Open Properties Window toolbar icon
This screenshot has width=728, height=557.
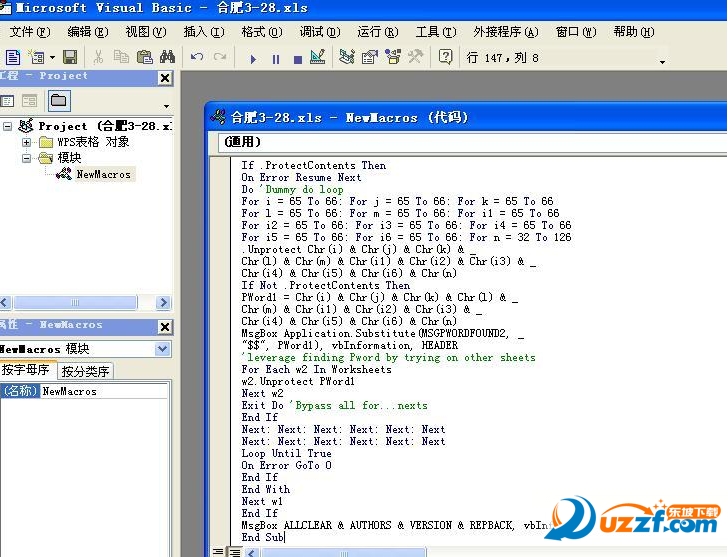pyautogui.click(x=370, y=58)
